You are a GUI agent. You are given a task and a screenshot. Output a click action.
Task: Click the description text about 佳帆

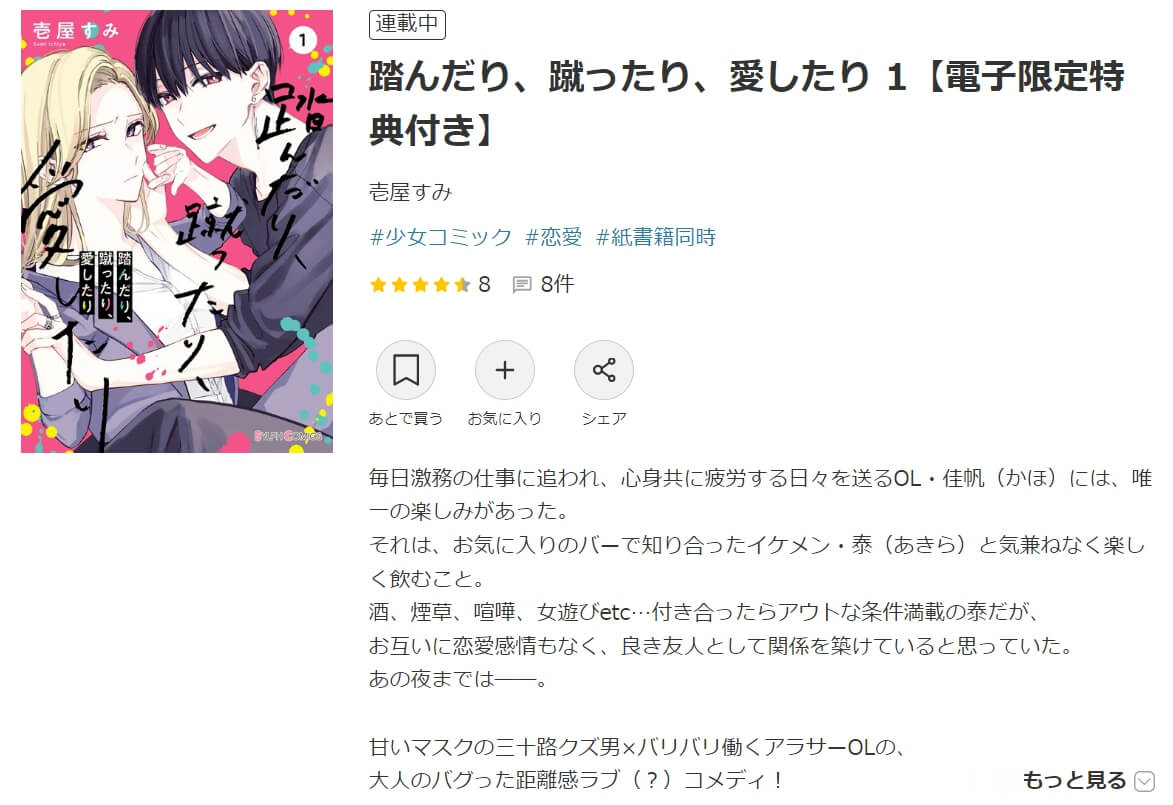pos(760,495)
